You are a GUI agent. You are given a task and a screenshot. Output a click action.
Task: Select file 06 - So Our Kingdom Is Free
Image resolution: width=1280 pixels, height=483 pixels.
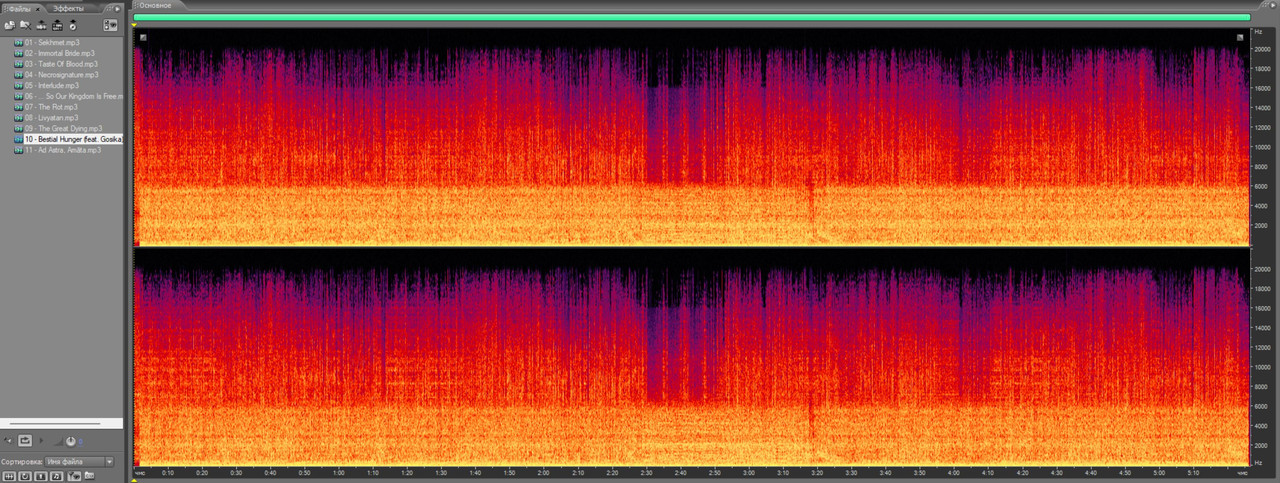click(73, 96)
